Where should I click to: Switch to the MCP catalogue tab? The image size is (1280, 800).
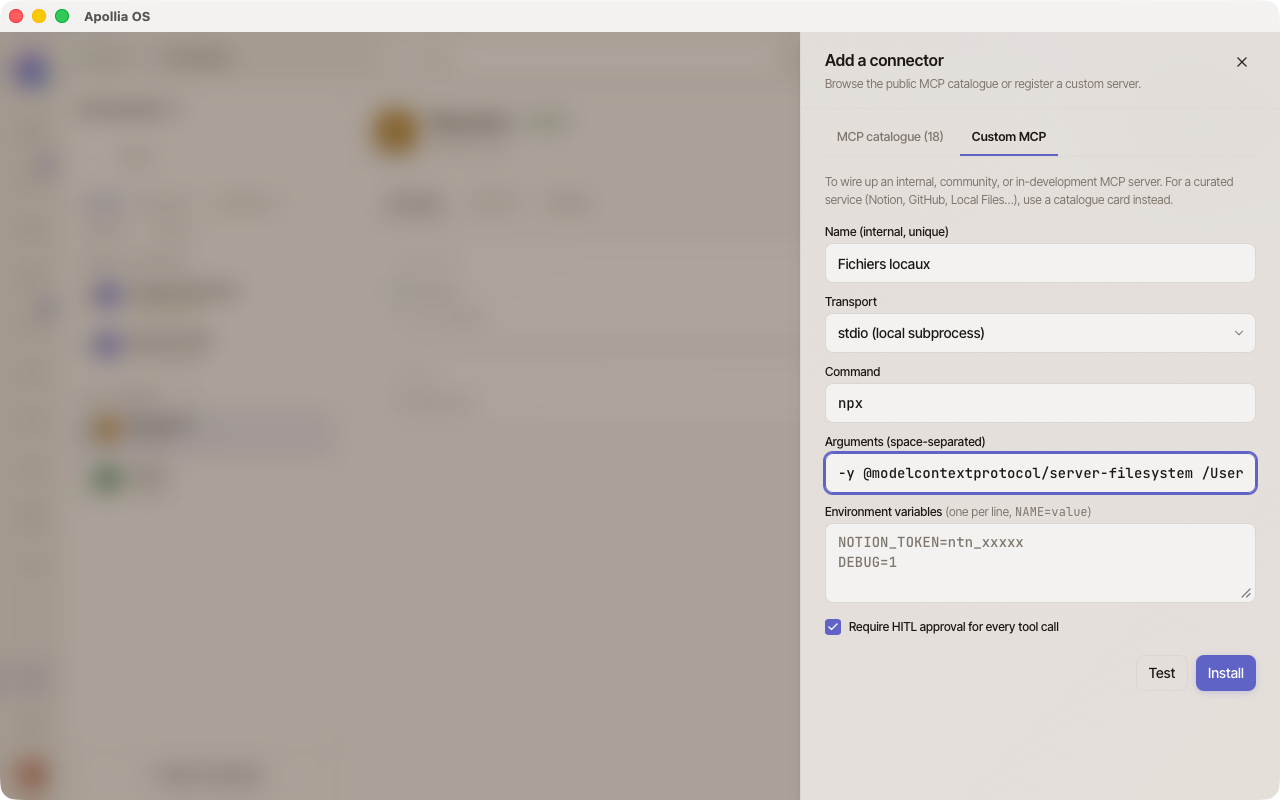[890, 137]
